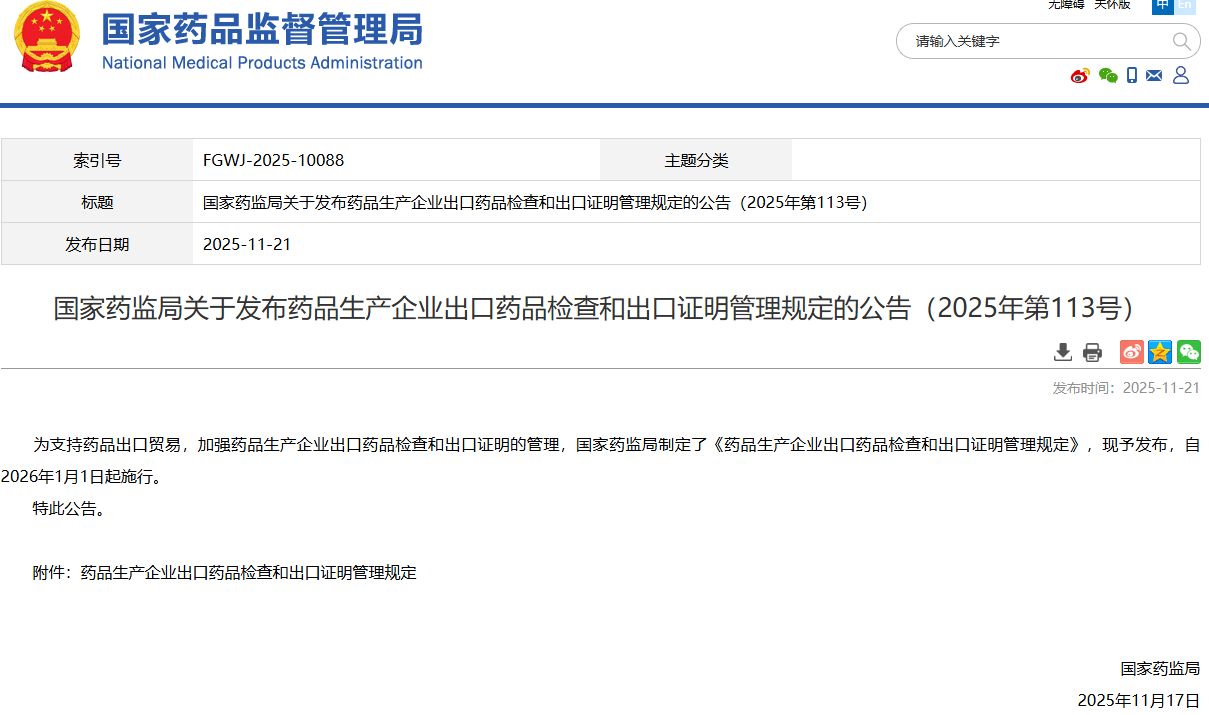Open the header Weibo icon
The image size is (1209, 715).
(1080, 76)
